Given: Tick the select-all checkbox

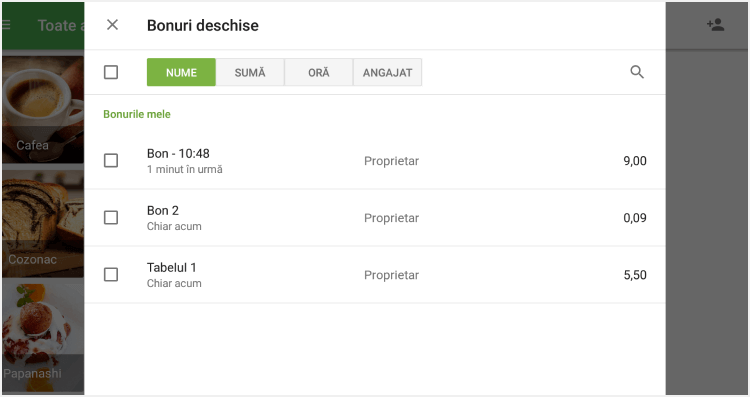Looking at the screenshot, I should [111, 72].
